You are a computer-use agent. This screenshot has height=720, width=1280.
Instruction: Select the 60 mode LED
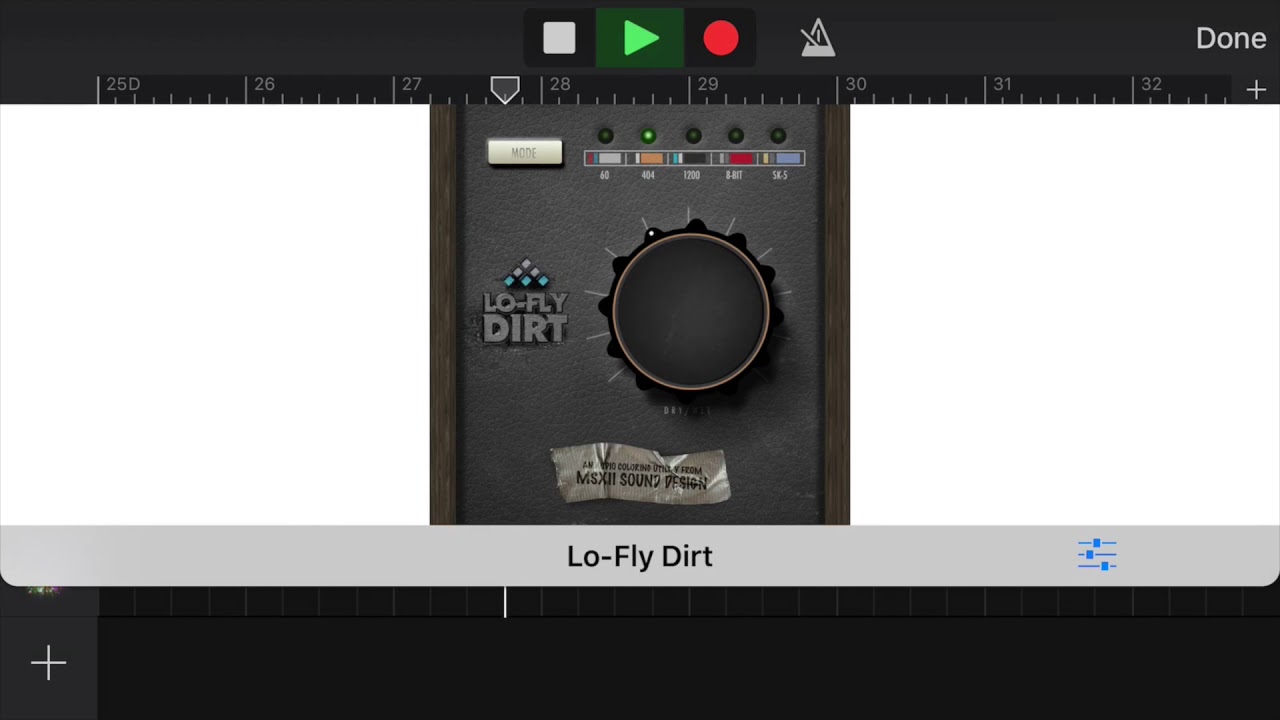click(x=605, y=136)
